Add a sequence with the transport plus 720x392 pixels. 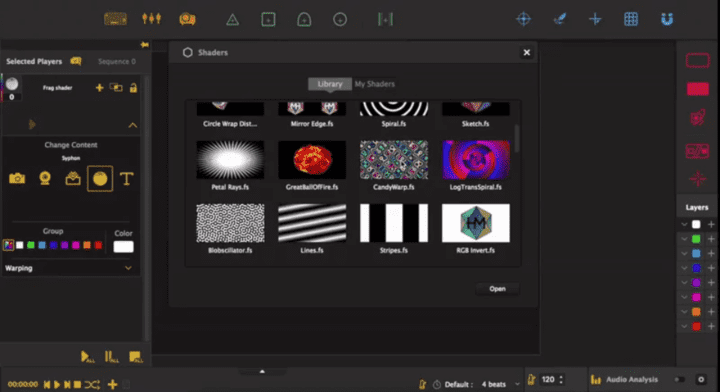(112, 384)
